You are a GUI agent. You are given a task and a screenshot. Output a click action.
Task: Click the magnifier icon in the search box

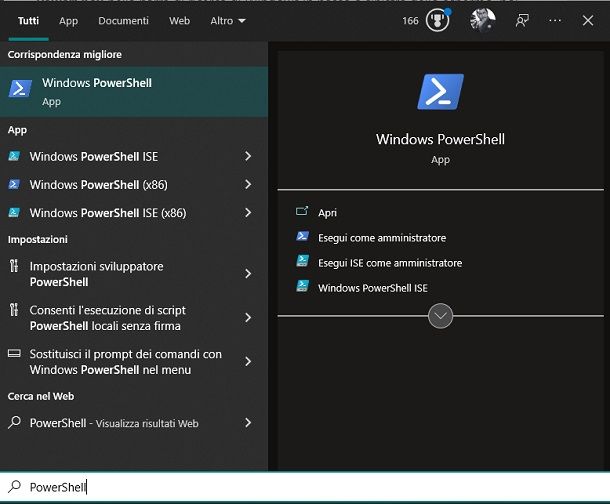coord(14,486)
